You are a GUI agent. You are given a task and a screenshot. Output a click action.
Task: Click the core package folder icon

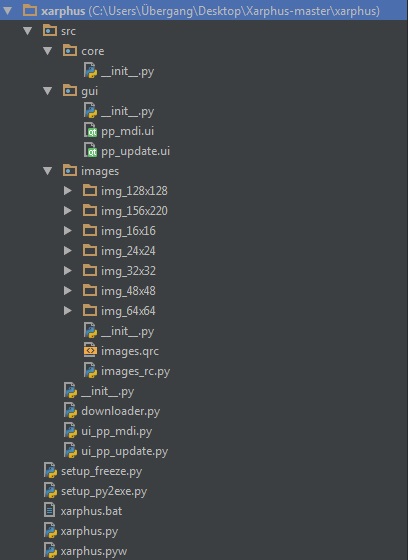click(x=70, y=51)
